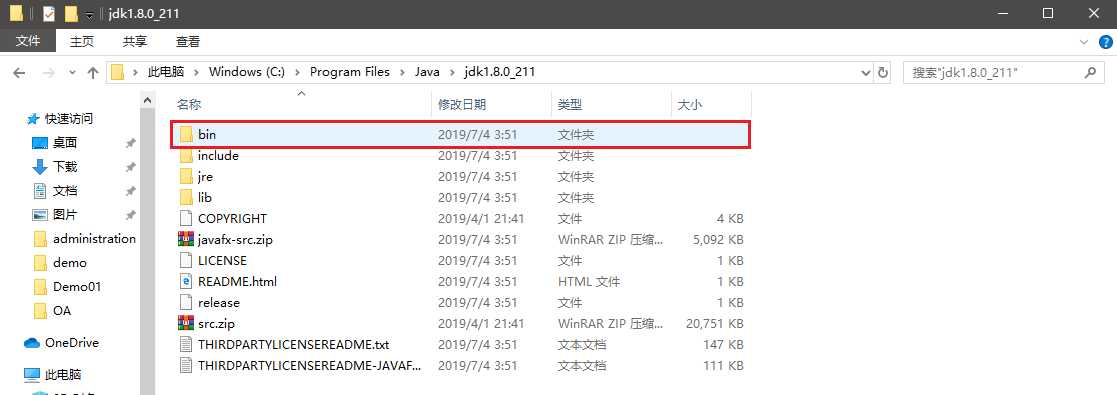The height and width of the screenshot is (395, 1117).
Task: Sort by 名称 column header
Action: [x=189, y=105]
